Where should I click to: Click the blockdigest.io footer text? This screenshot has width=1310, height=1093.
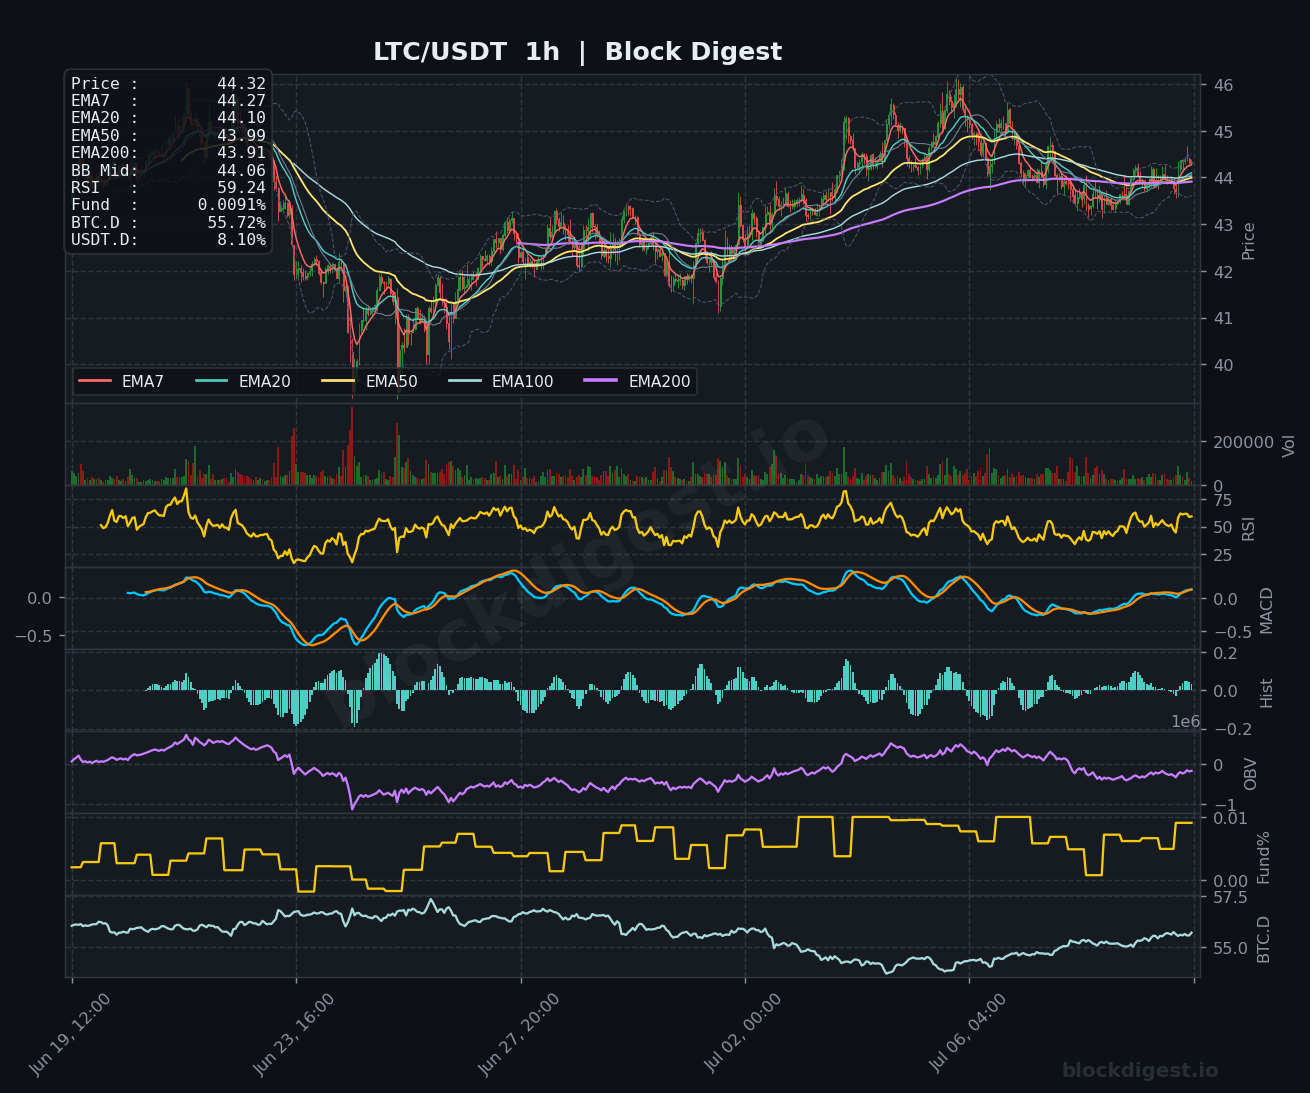click(x=1140, y=1071)
